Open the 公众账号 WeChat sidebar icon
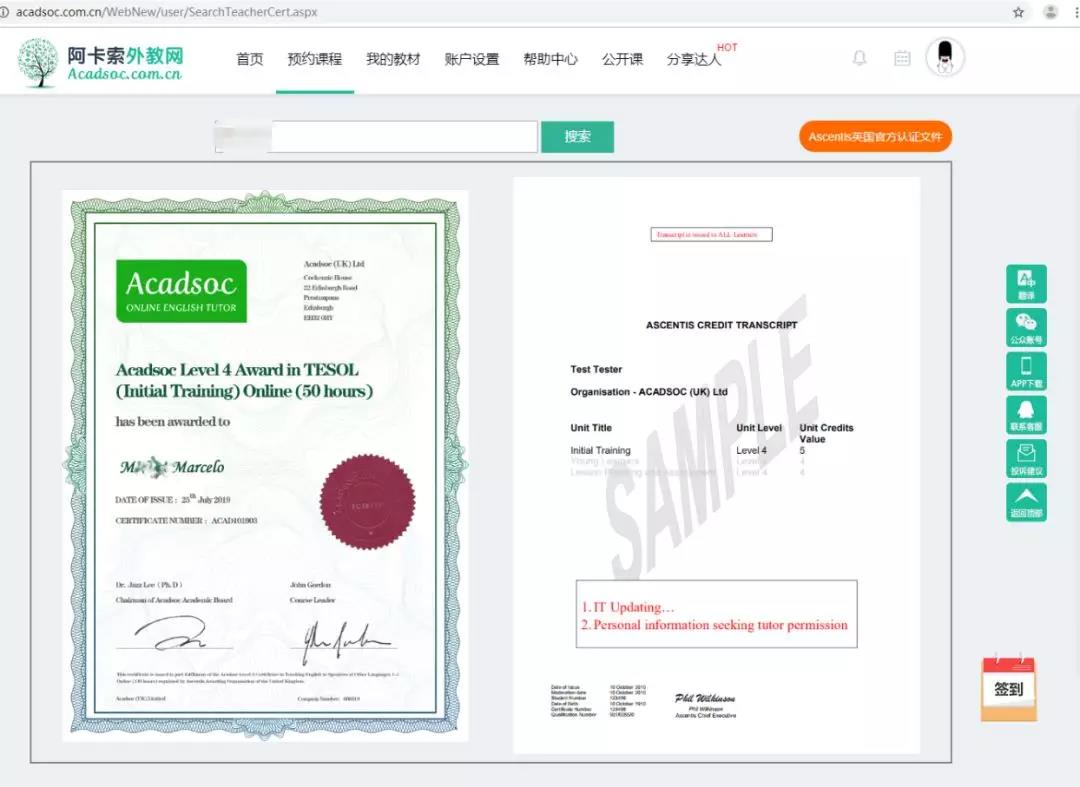Screen dimensions: 1080x787 (1026, 327)
